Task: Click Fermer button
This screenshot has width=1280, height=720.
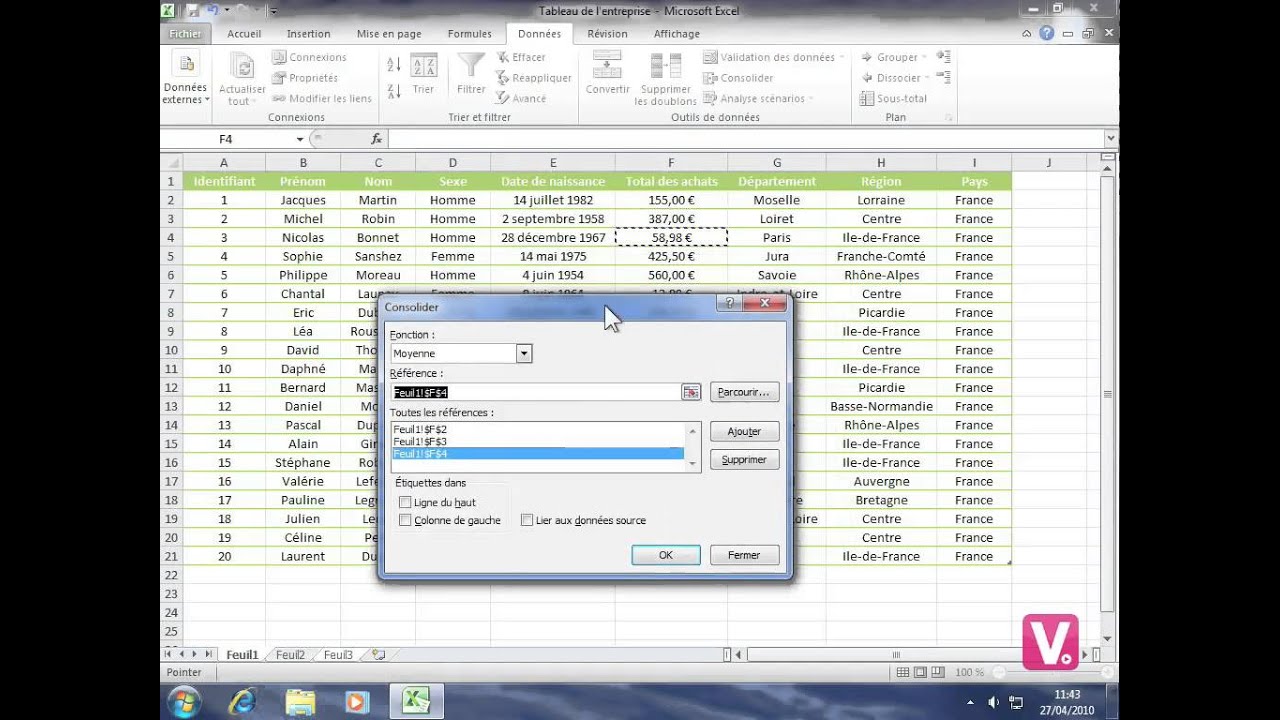Action: (744, 555)
